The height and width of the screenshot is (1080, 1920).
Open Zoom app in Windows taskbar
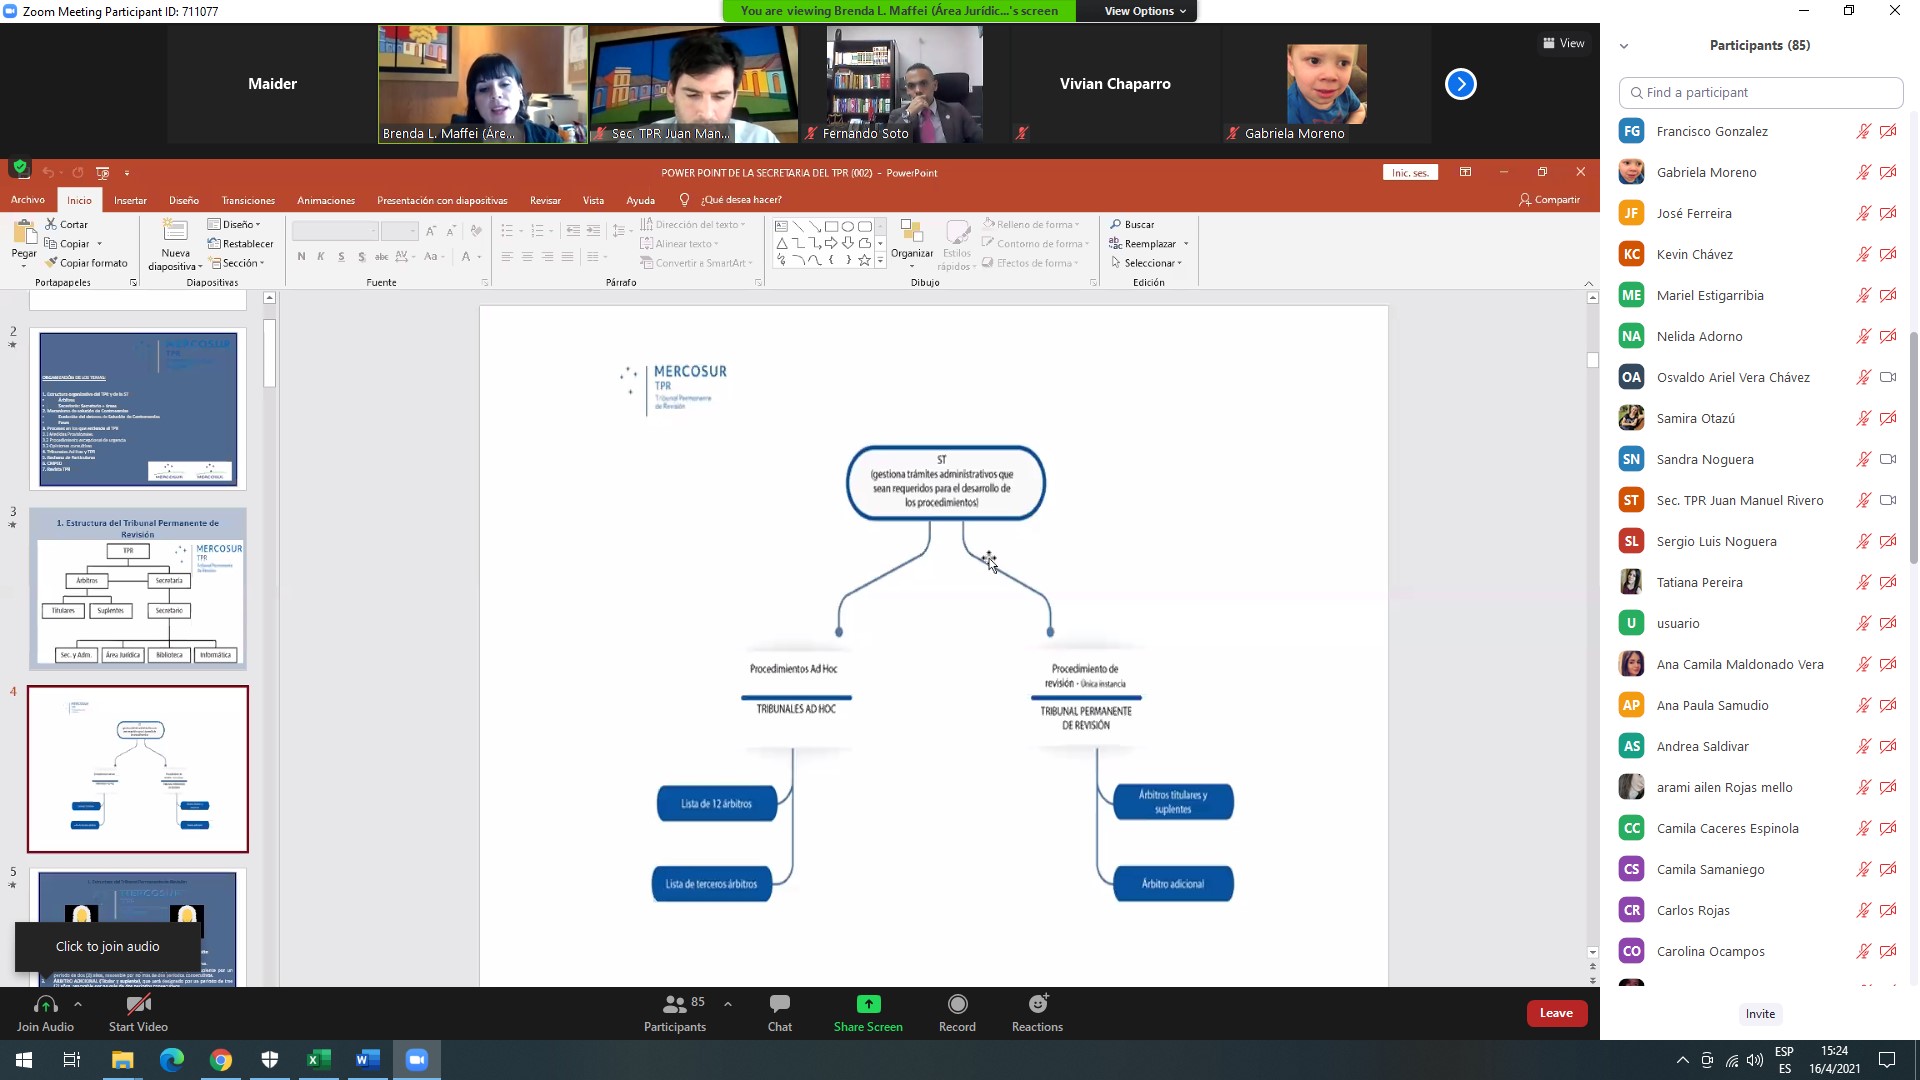pyautogui.click(x=417, y=1060)
